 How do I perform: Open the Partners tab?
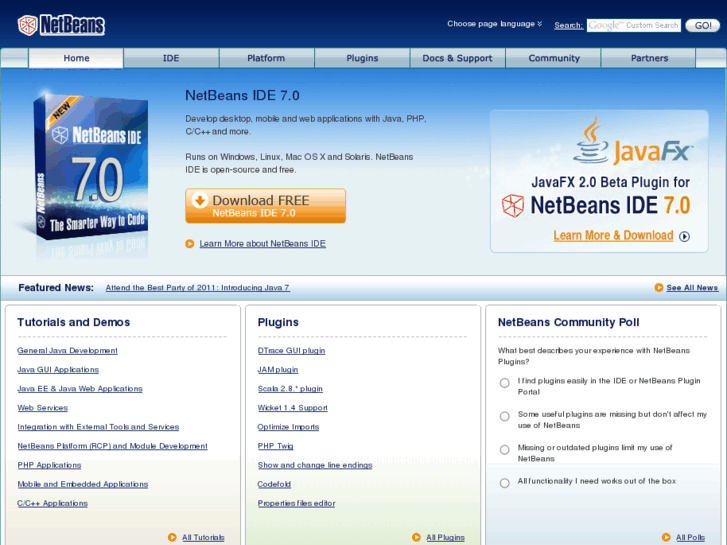[649, 58]
